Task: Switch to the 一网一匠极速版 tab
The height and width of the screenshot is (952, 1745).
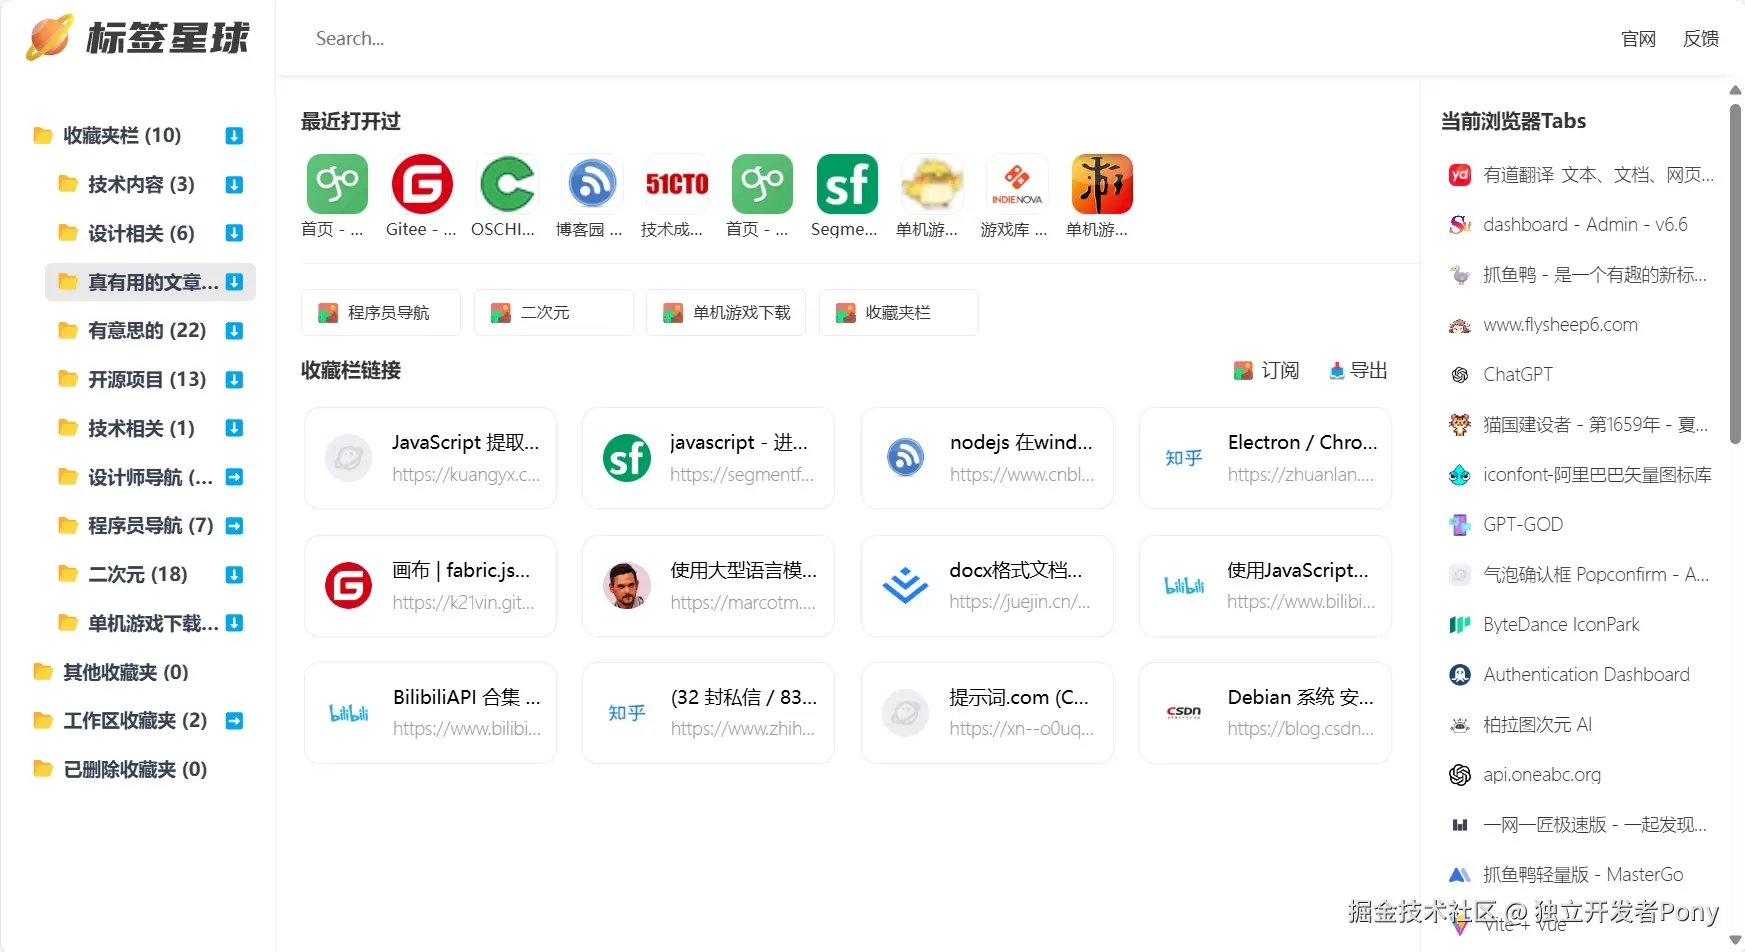Action: coord(1580,825)
